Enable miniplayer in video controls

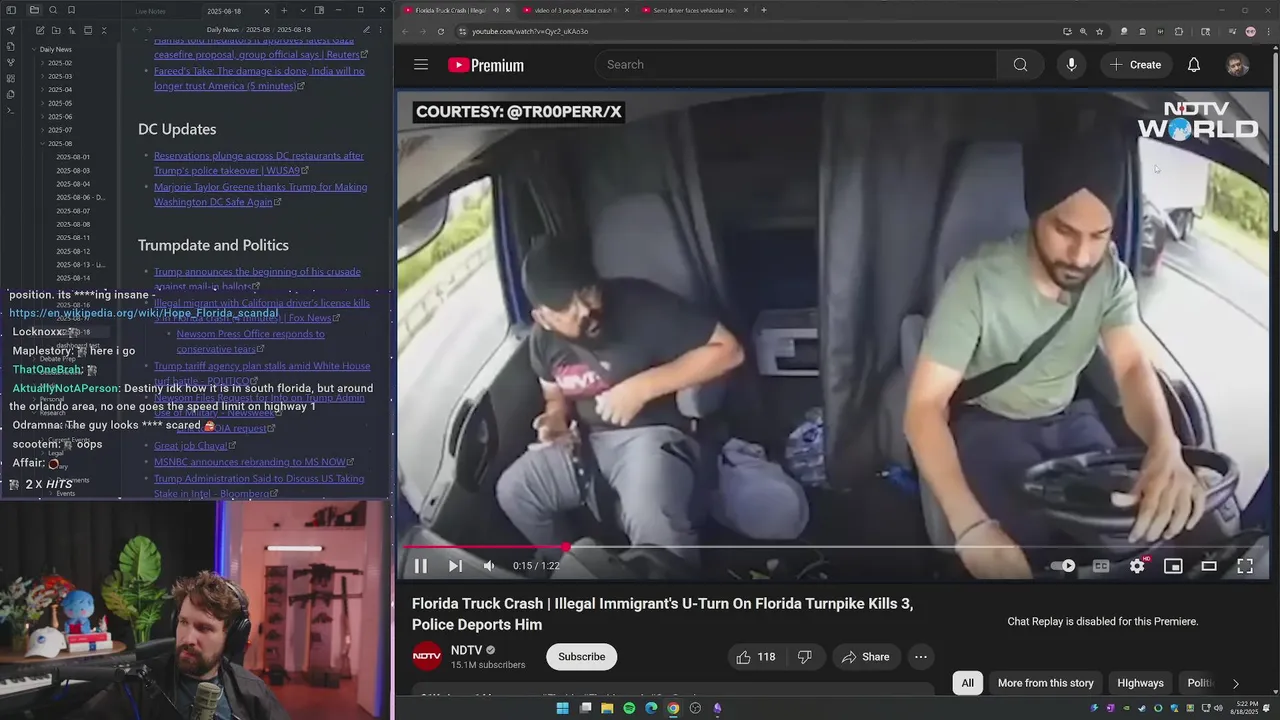(1173, 566)
